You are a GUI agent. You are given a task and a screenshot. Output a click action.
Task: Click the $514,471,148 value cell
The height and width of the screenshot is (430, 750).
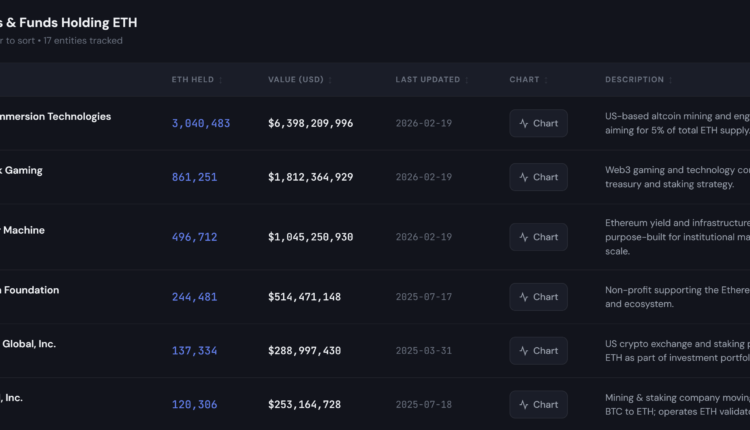[304, 297]
